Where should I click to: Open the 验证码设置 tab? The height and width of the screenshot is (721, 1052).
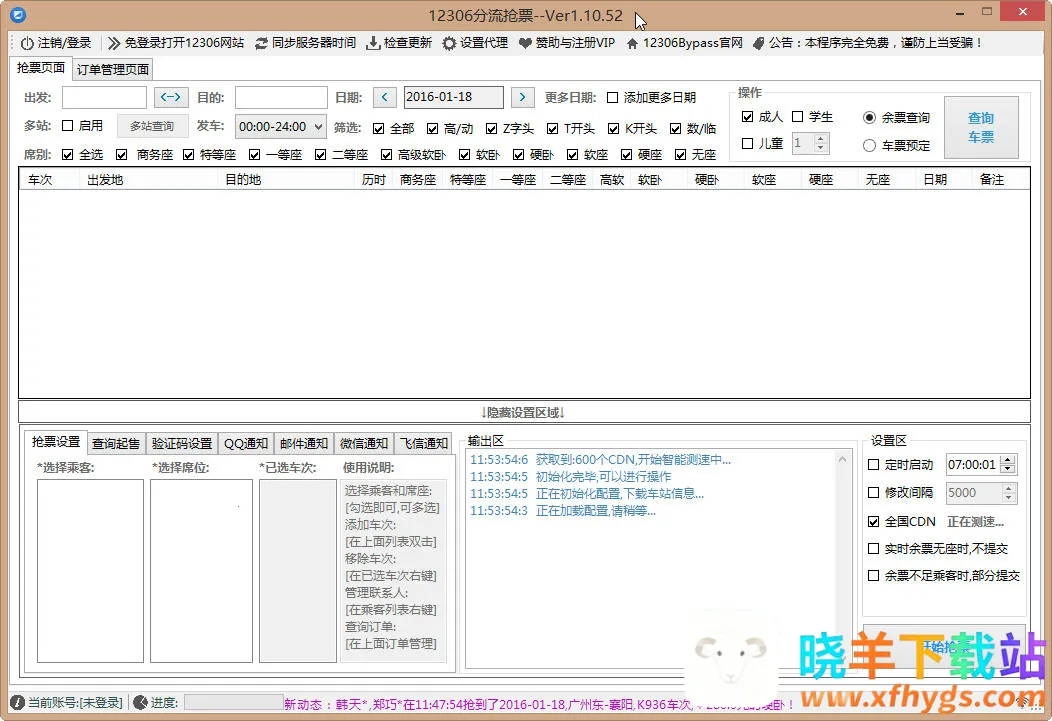pos(181,443)
